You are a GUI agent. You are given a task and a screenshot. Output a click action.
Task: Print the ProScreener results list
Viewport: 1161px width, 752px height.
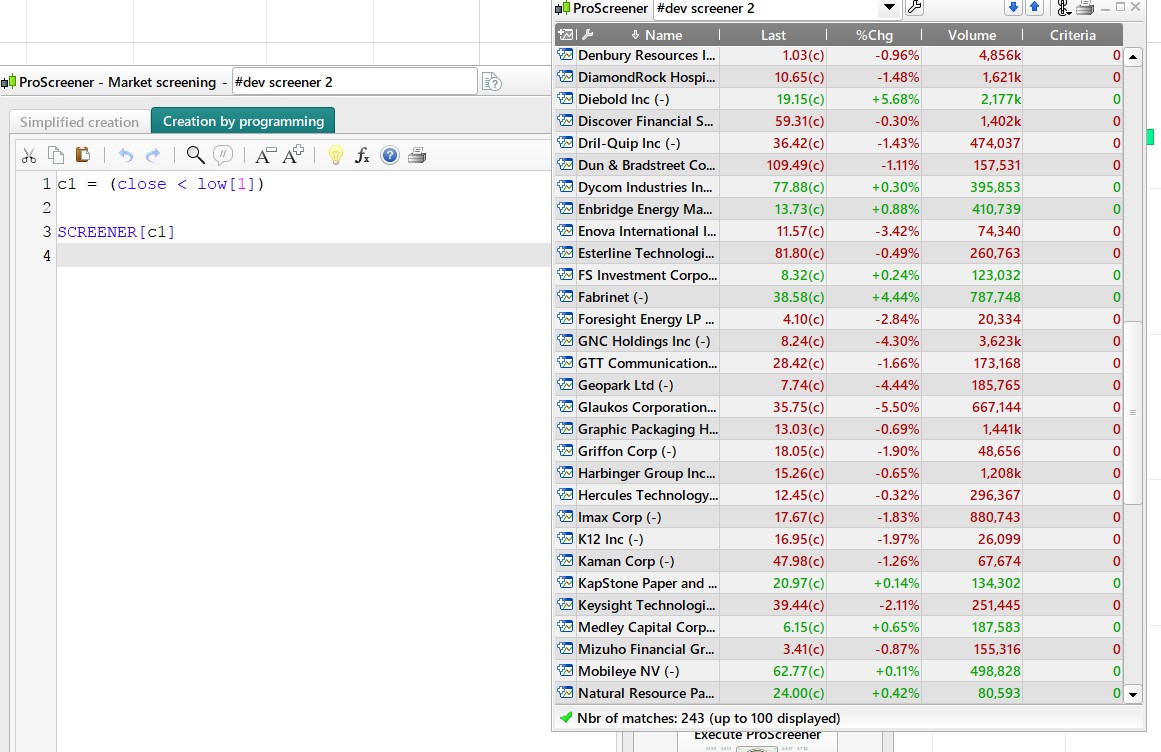(x=1085, y=8)
